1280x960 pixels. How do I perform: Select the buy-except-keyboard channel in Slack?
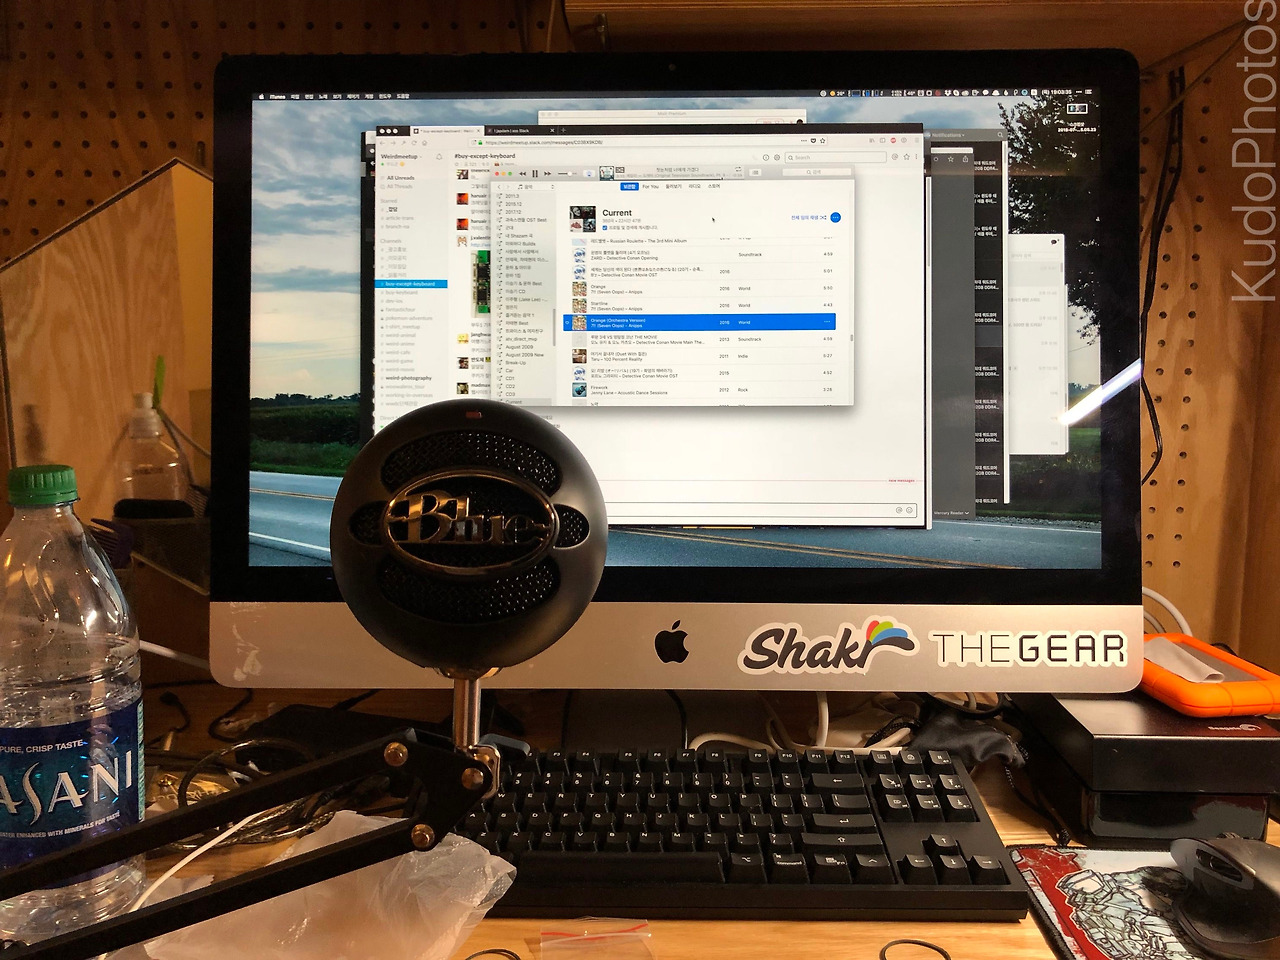point(413,284)
